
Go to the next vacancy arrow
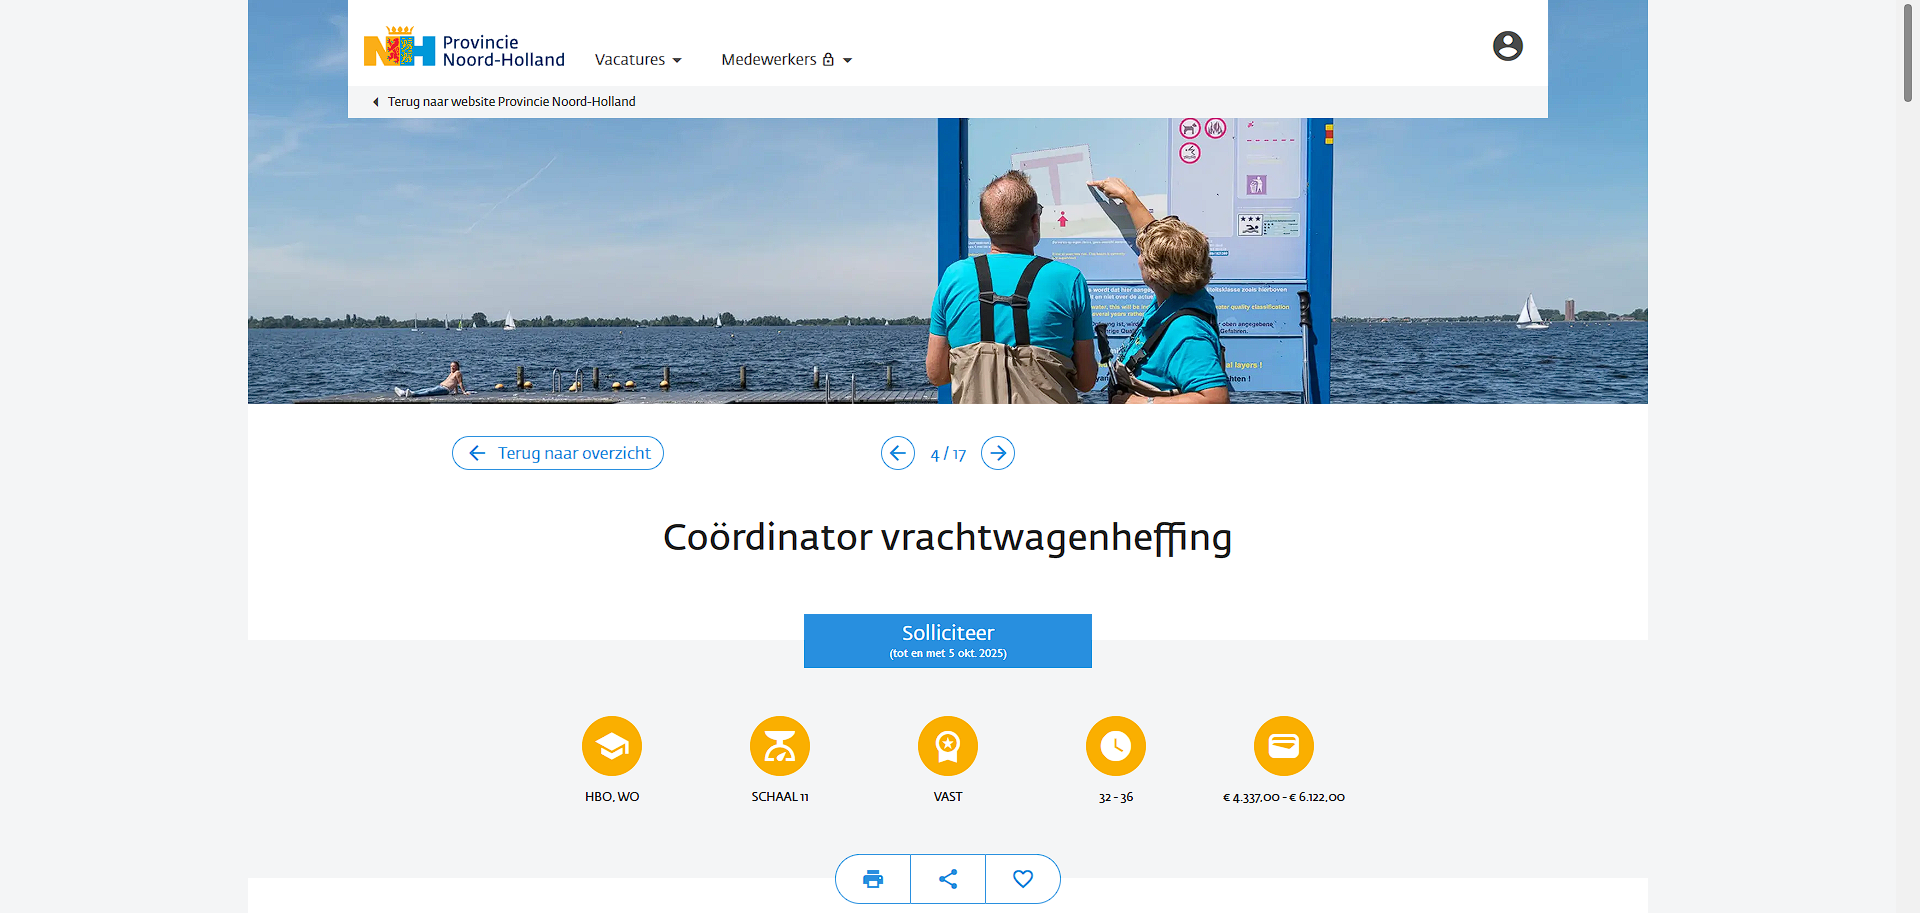pyautogui.click(x=997, y=454)
